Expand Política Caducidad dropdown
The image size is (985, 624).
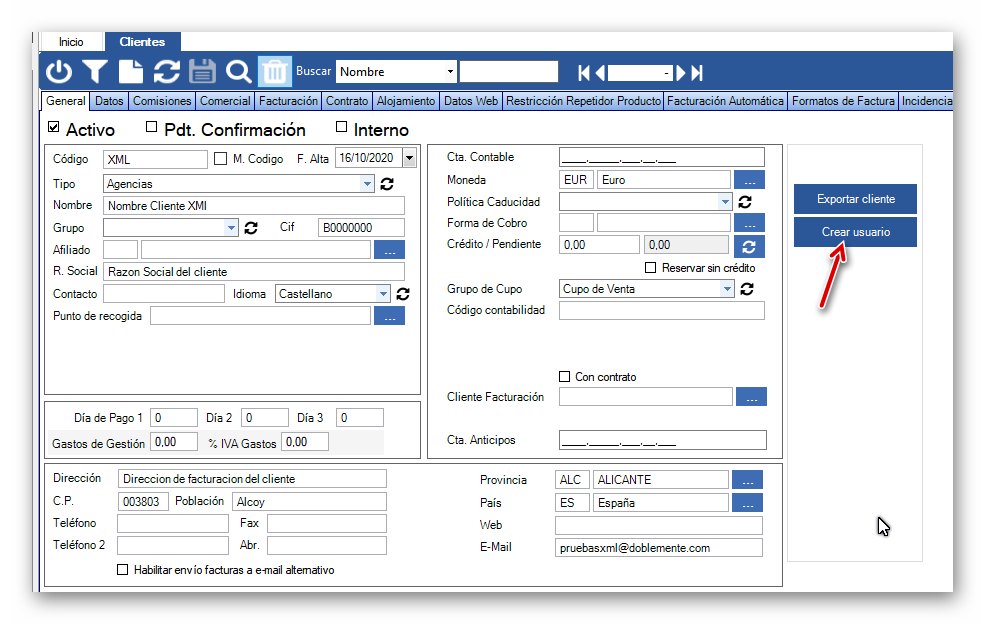click(x=725, y=202)
